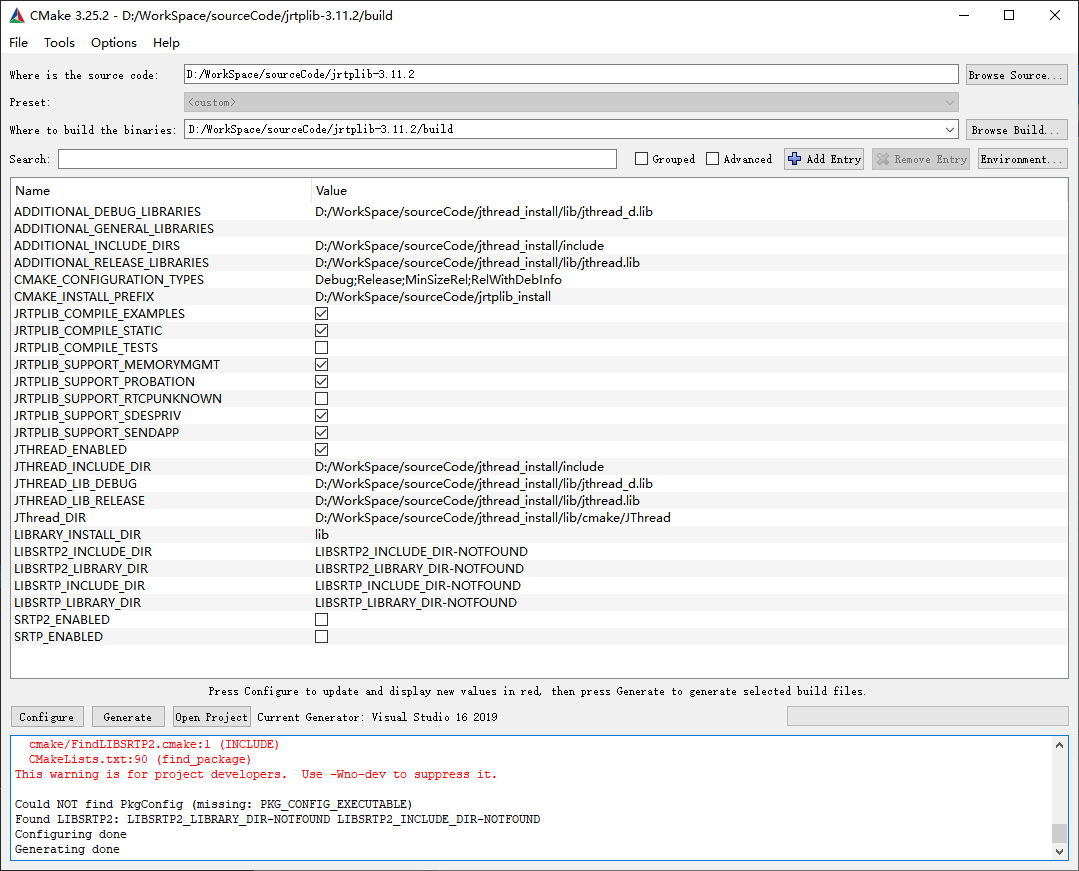The width and height of the screenshot is (1079, 871).
Task: Select JTHREAD_LIB_DEBUG value cell
Action: 484,484
